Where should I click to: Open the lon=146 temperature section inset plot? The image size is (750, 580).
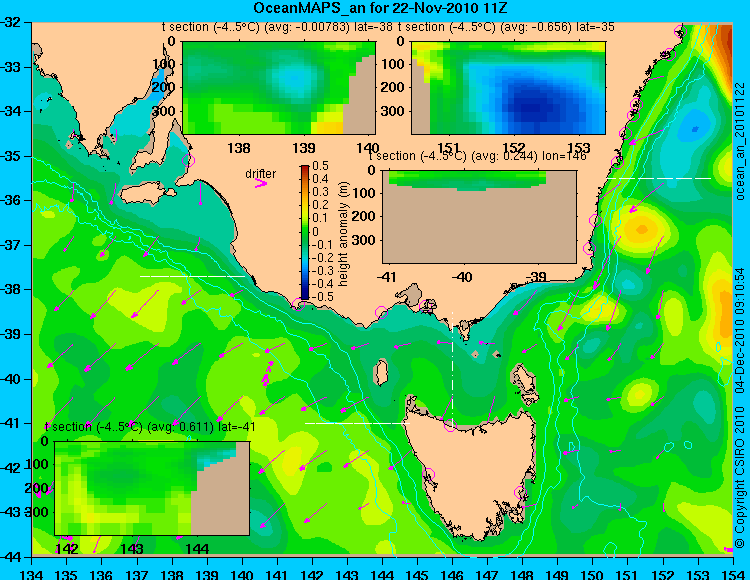click(x=479, y=217)
